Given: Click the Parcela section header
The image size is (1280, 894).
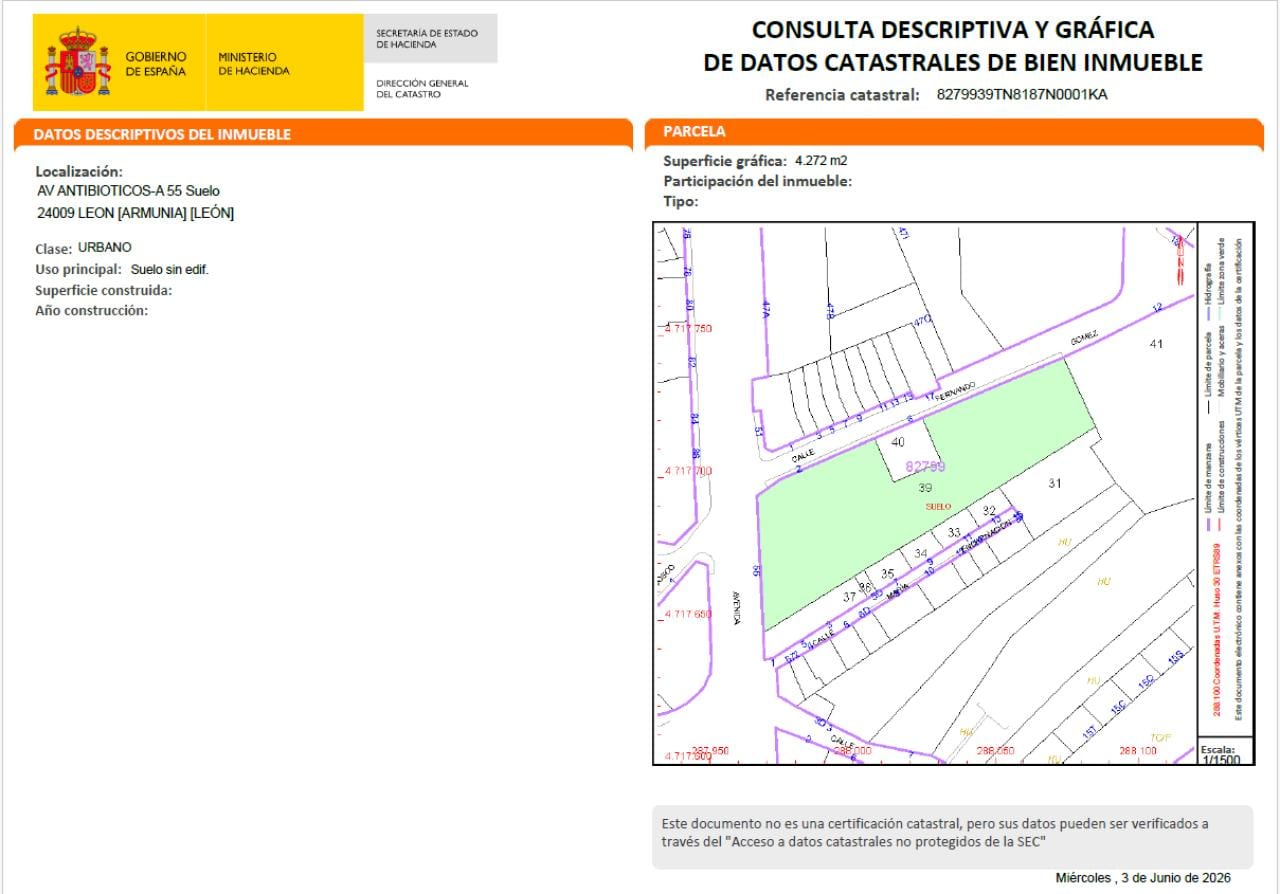Looking at the screenshot, I should 695,131.
